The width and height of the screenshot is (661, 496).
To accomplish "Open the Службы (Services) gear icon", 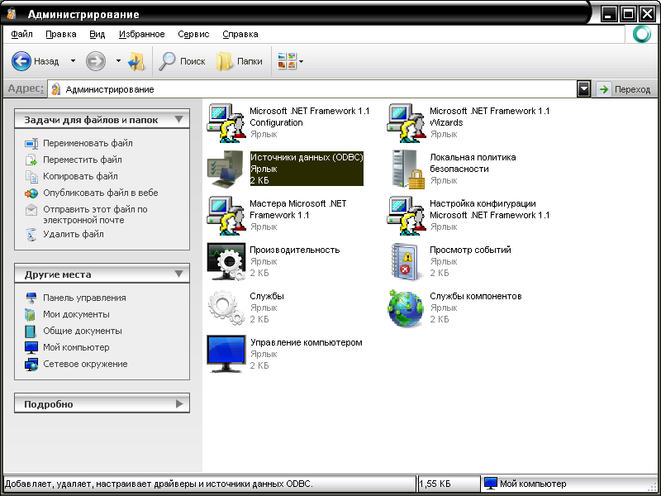I will coord(224,308).
